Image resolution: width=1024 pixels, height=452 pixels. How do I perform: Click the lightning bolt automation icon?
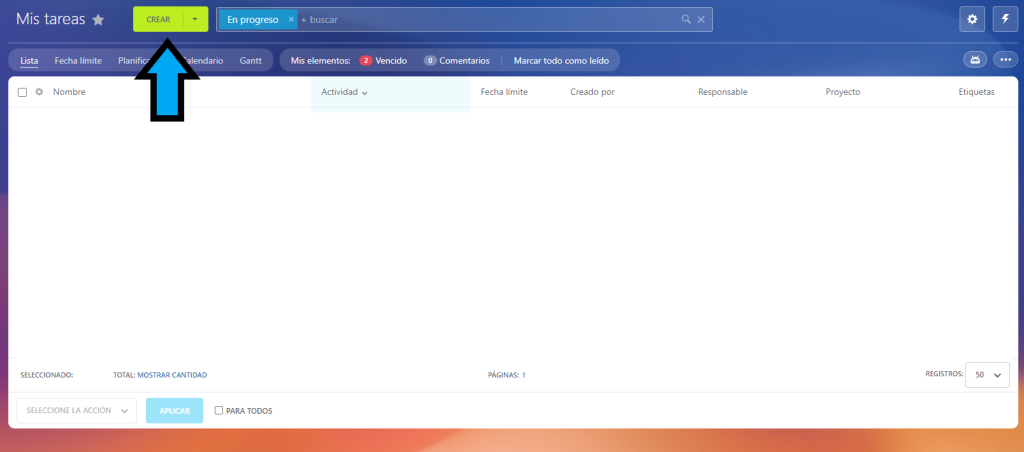[x=1004, y=19]
